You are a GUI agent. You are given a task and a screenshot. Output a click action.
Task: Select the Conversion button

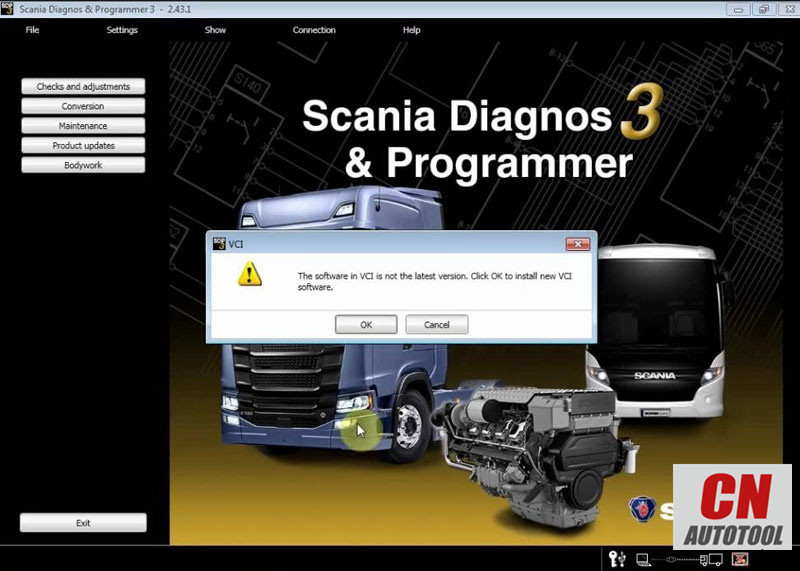click(x=83, y=106)
